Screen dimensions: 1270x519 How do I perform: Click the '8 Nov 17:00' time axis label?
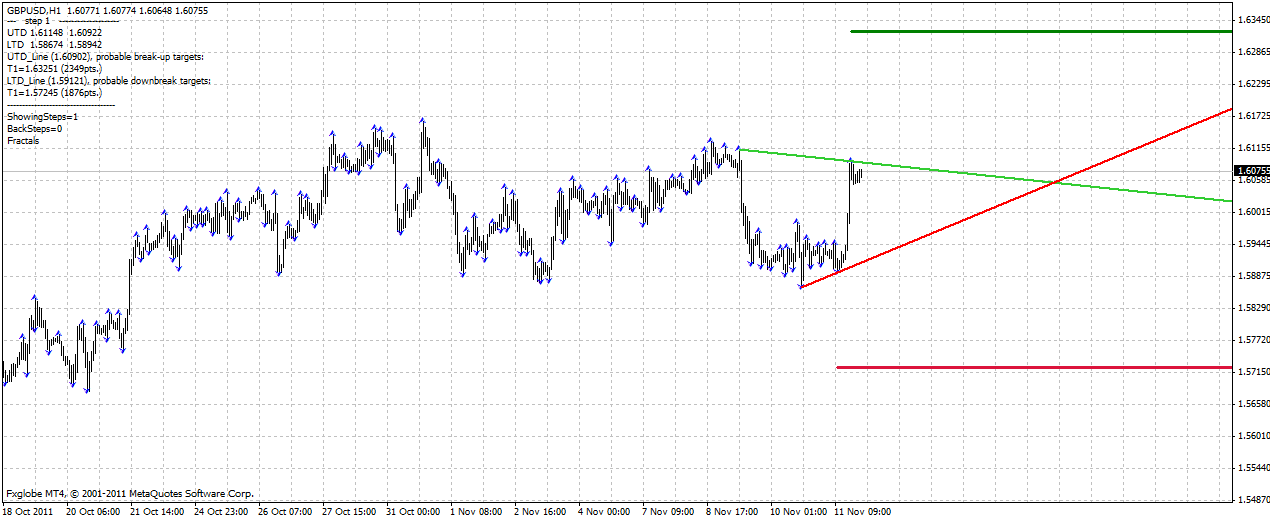click(733, 511)
